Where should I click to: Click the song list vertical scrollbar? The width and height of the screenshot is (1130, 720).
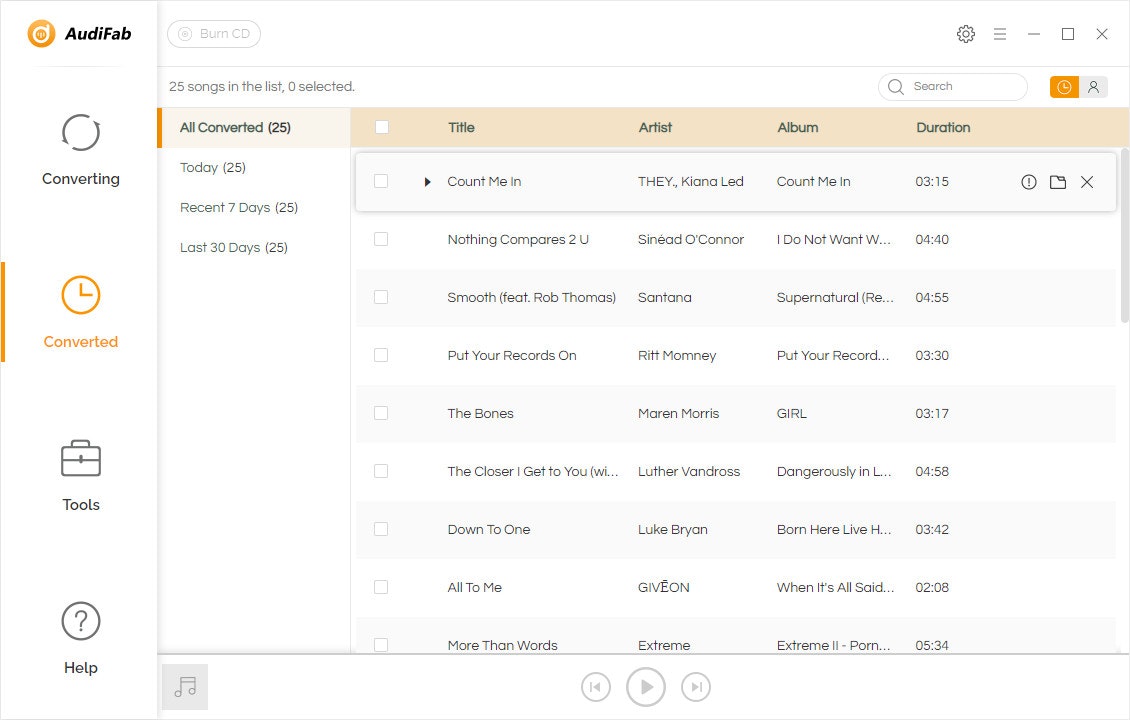[1125, 236]
